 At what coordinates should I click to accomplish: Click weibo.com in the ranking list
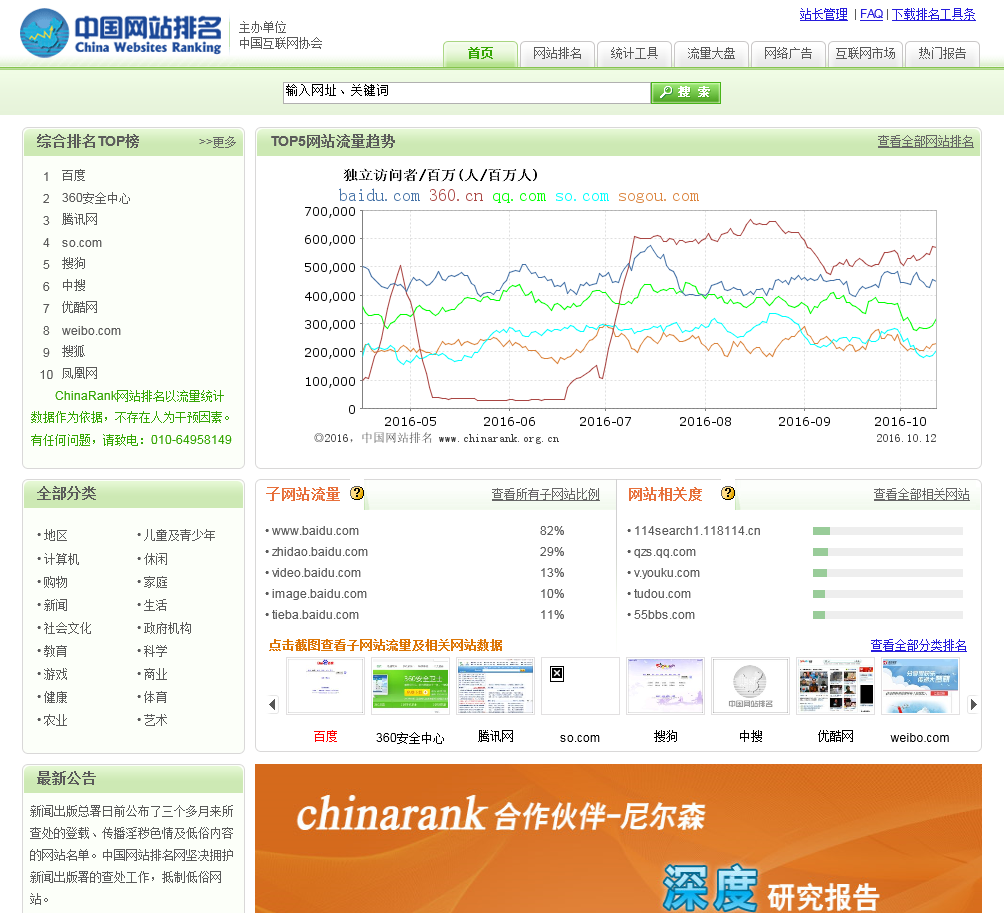[92, 331]
